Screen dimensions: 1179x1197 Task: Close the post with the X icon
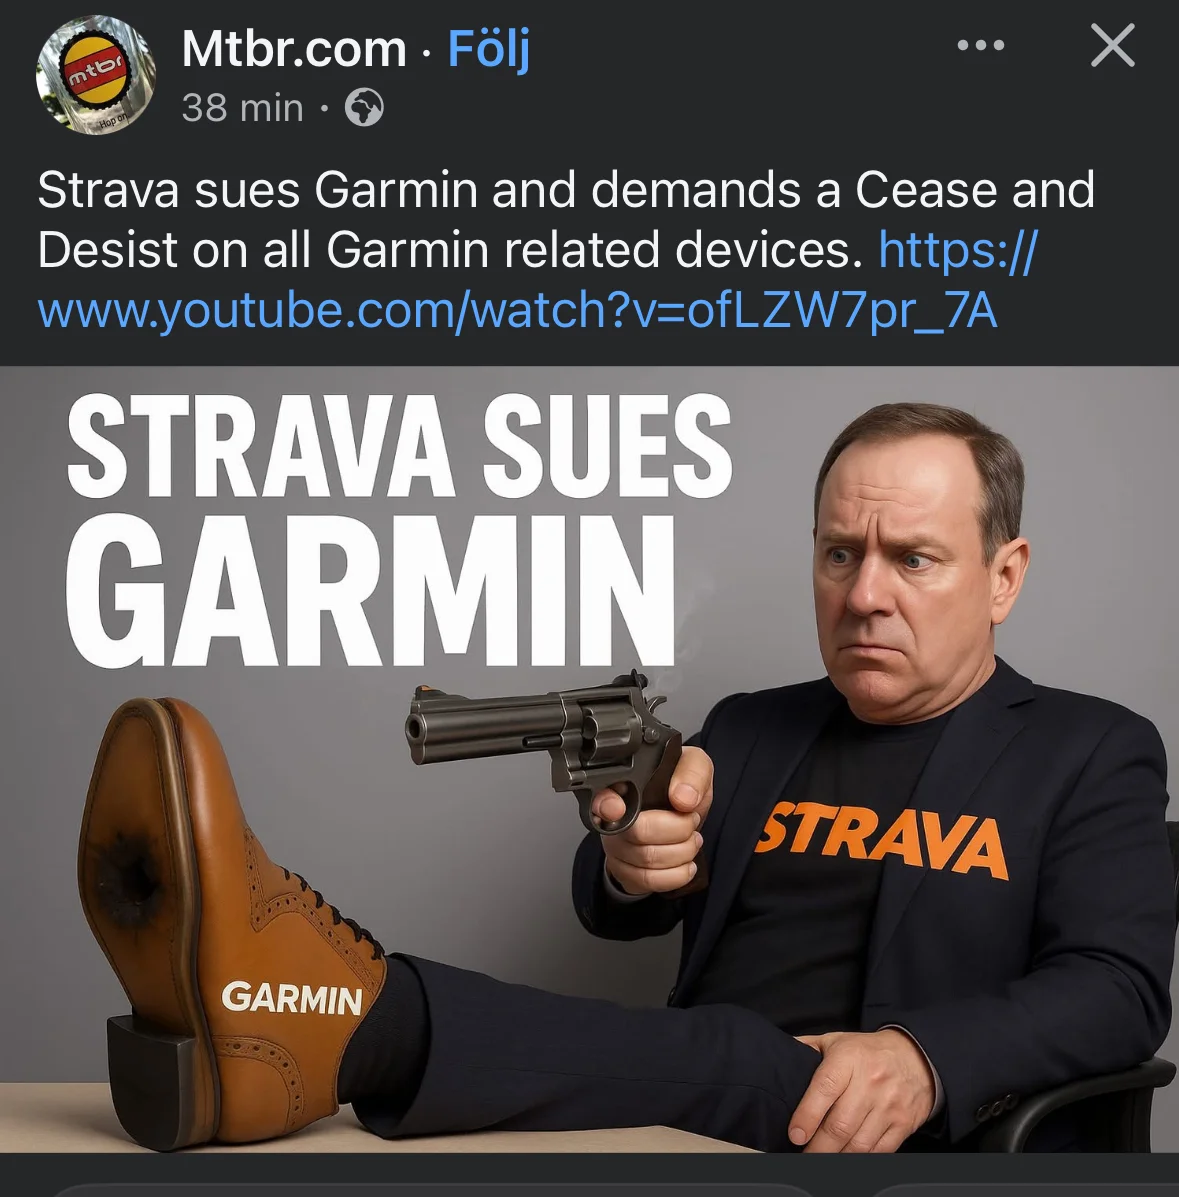click(x=1113, y=46)
